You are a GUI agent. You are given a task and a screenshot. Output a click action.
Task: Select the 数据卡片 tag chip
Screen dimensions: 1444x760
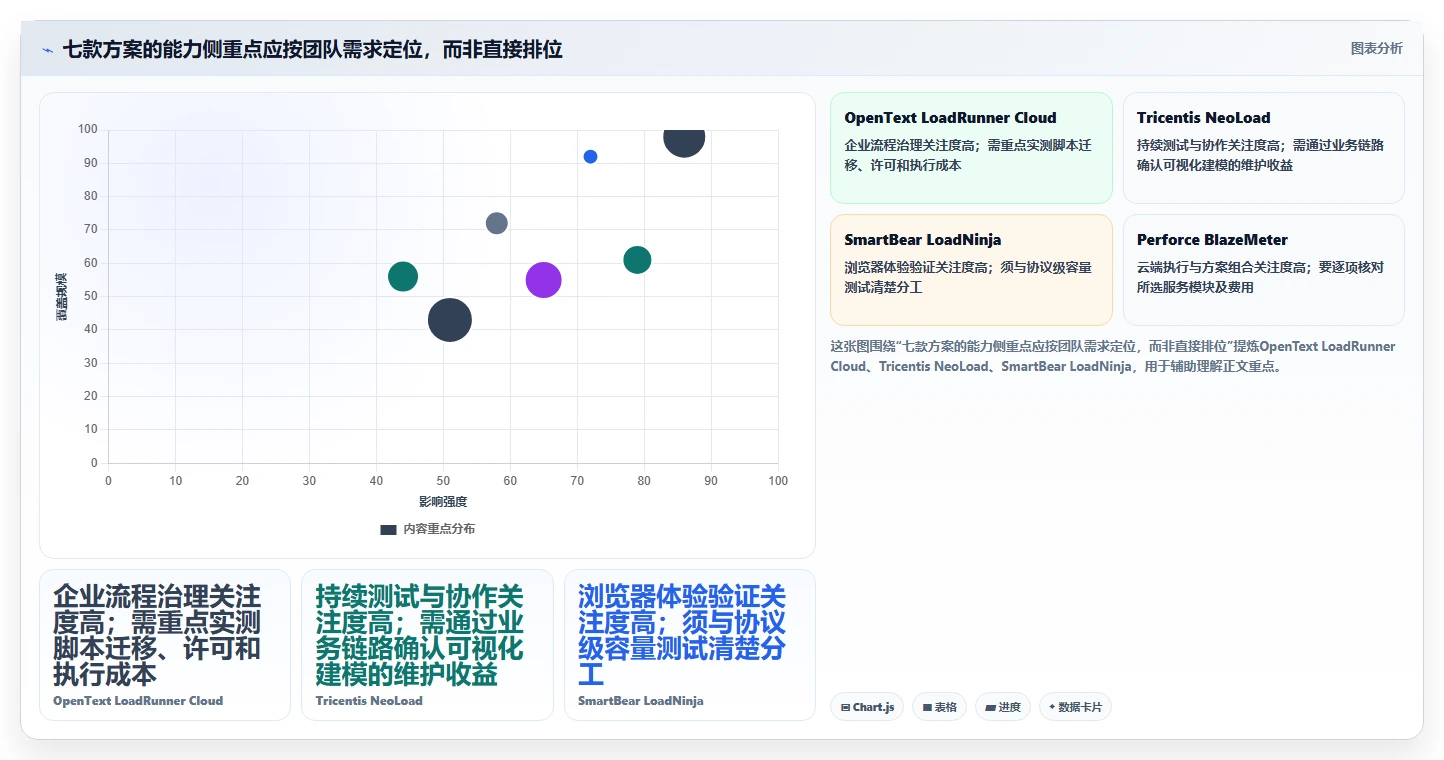[x=1075, y=707]
